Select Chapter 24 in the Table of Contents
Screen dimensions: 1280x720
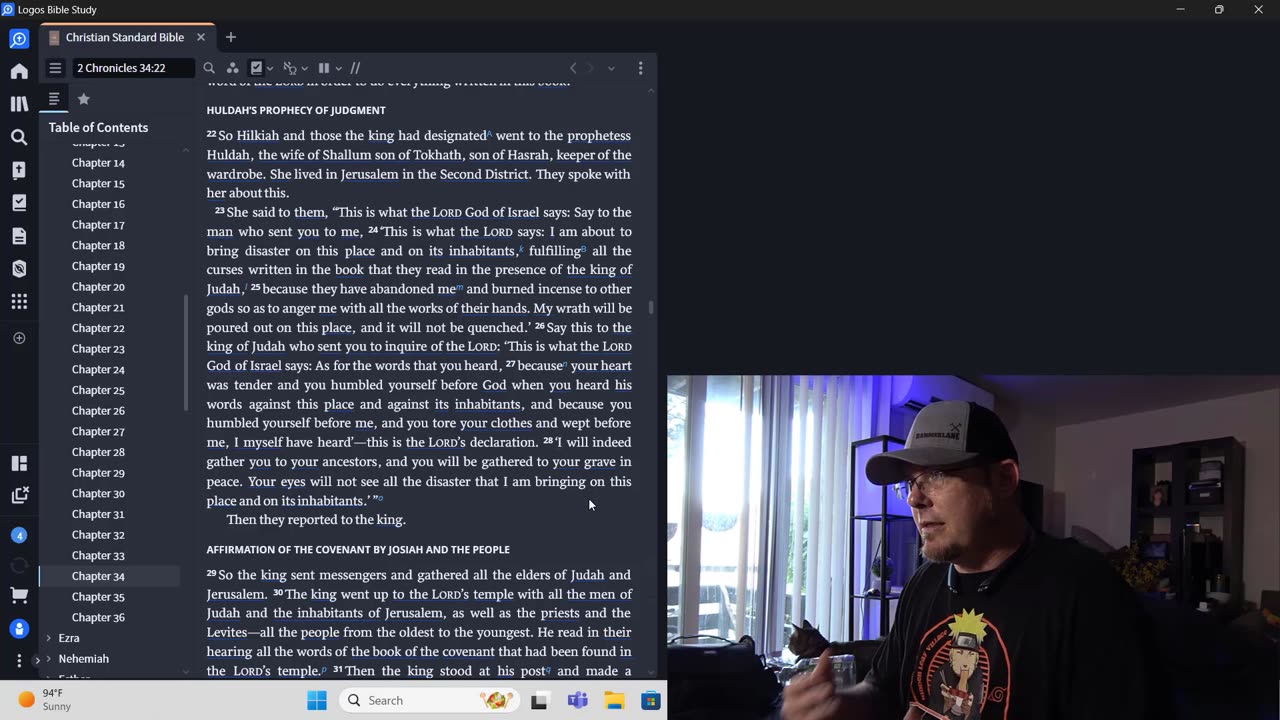click(98, 370)
